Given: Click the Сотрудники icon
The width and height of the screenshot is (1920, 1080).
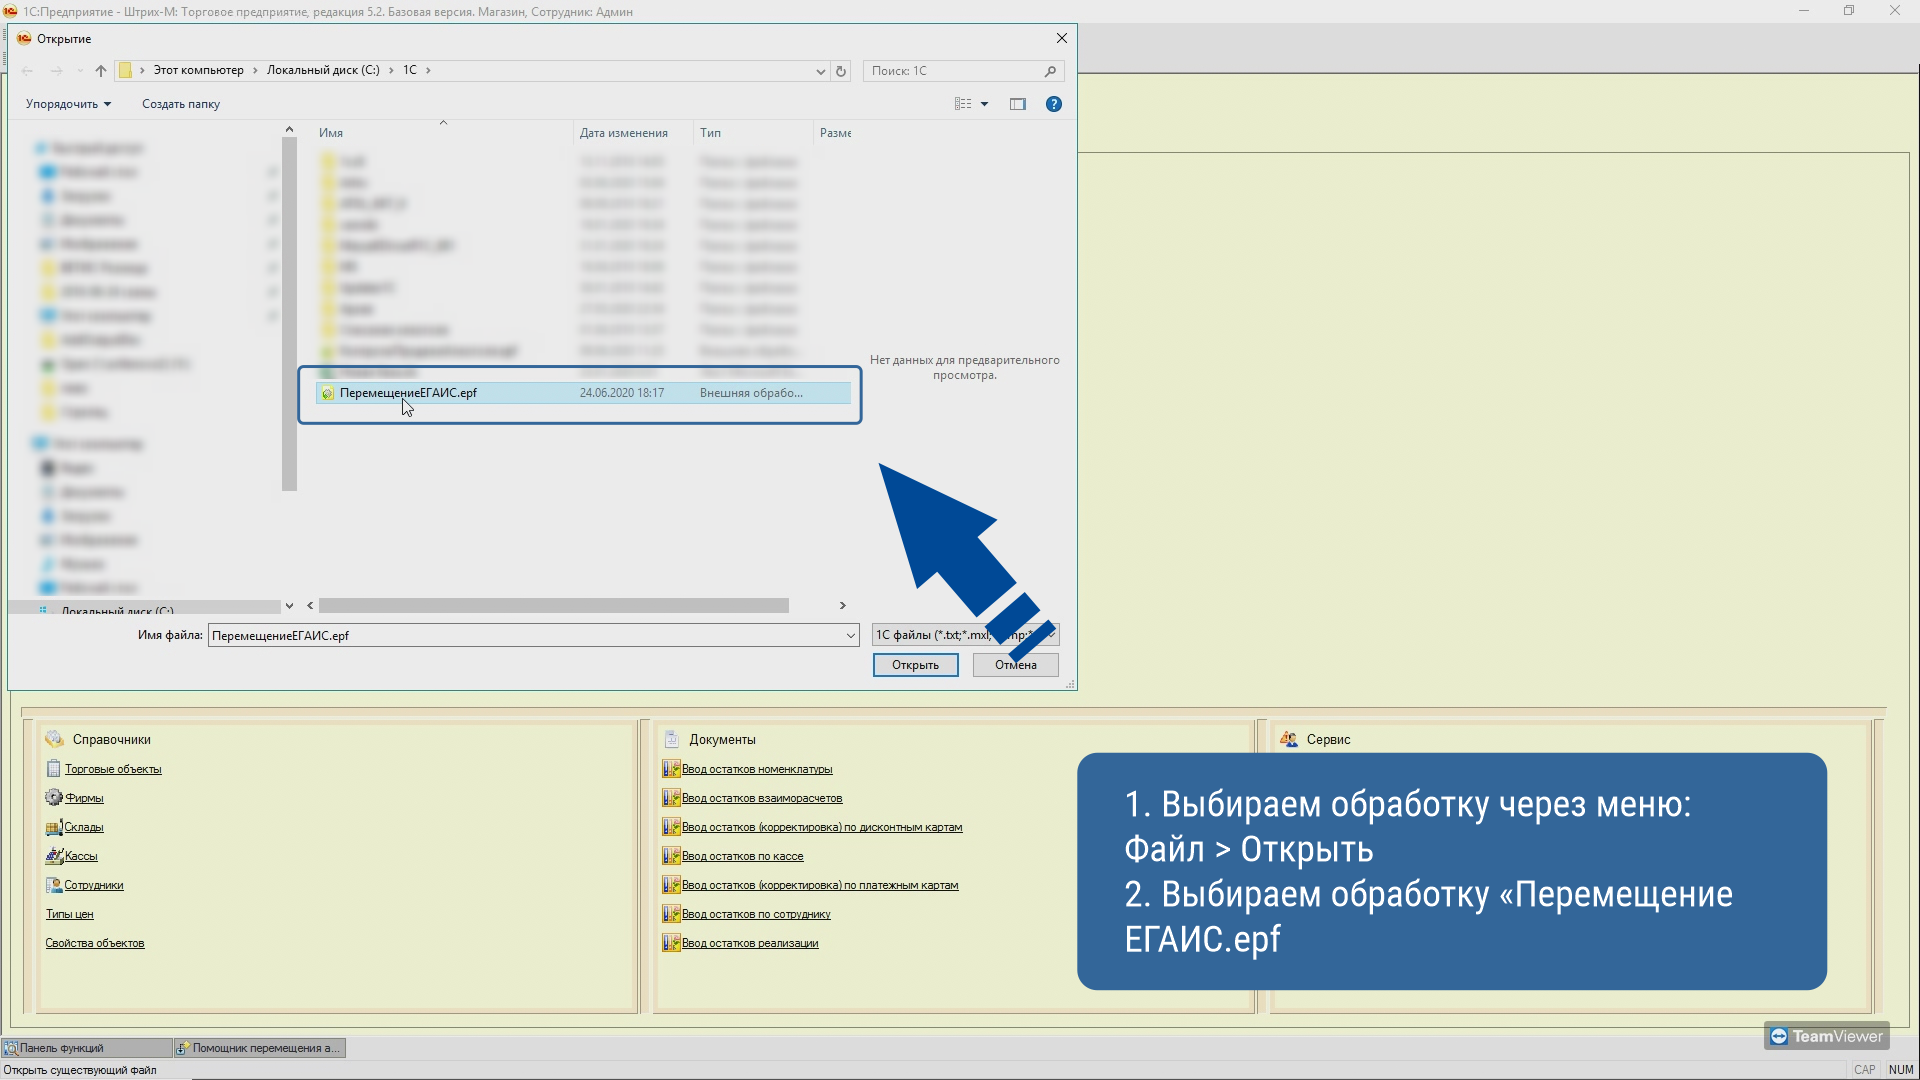Looking at the screenshot, I should point(54,885).
